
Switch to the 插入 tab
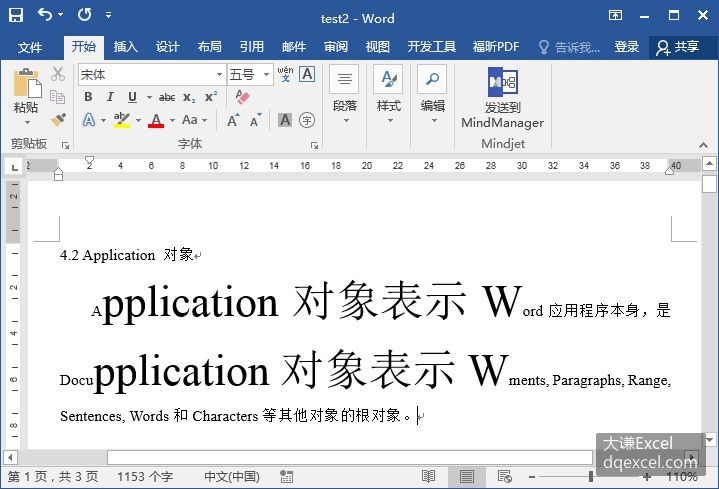click(125, 47)
